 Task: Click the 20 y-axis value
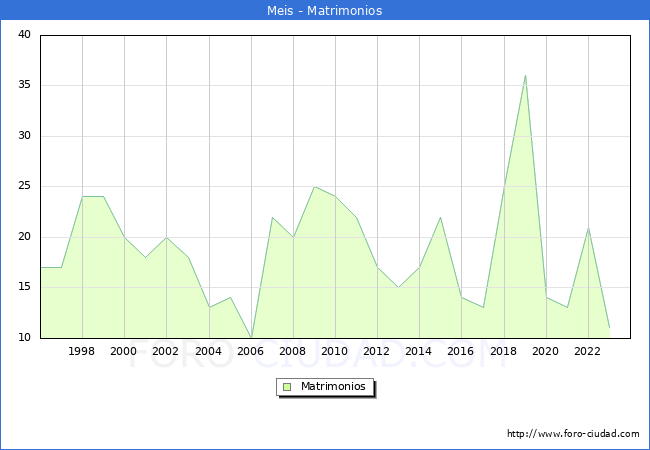click(24, 237)
